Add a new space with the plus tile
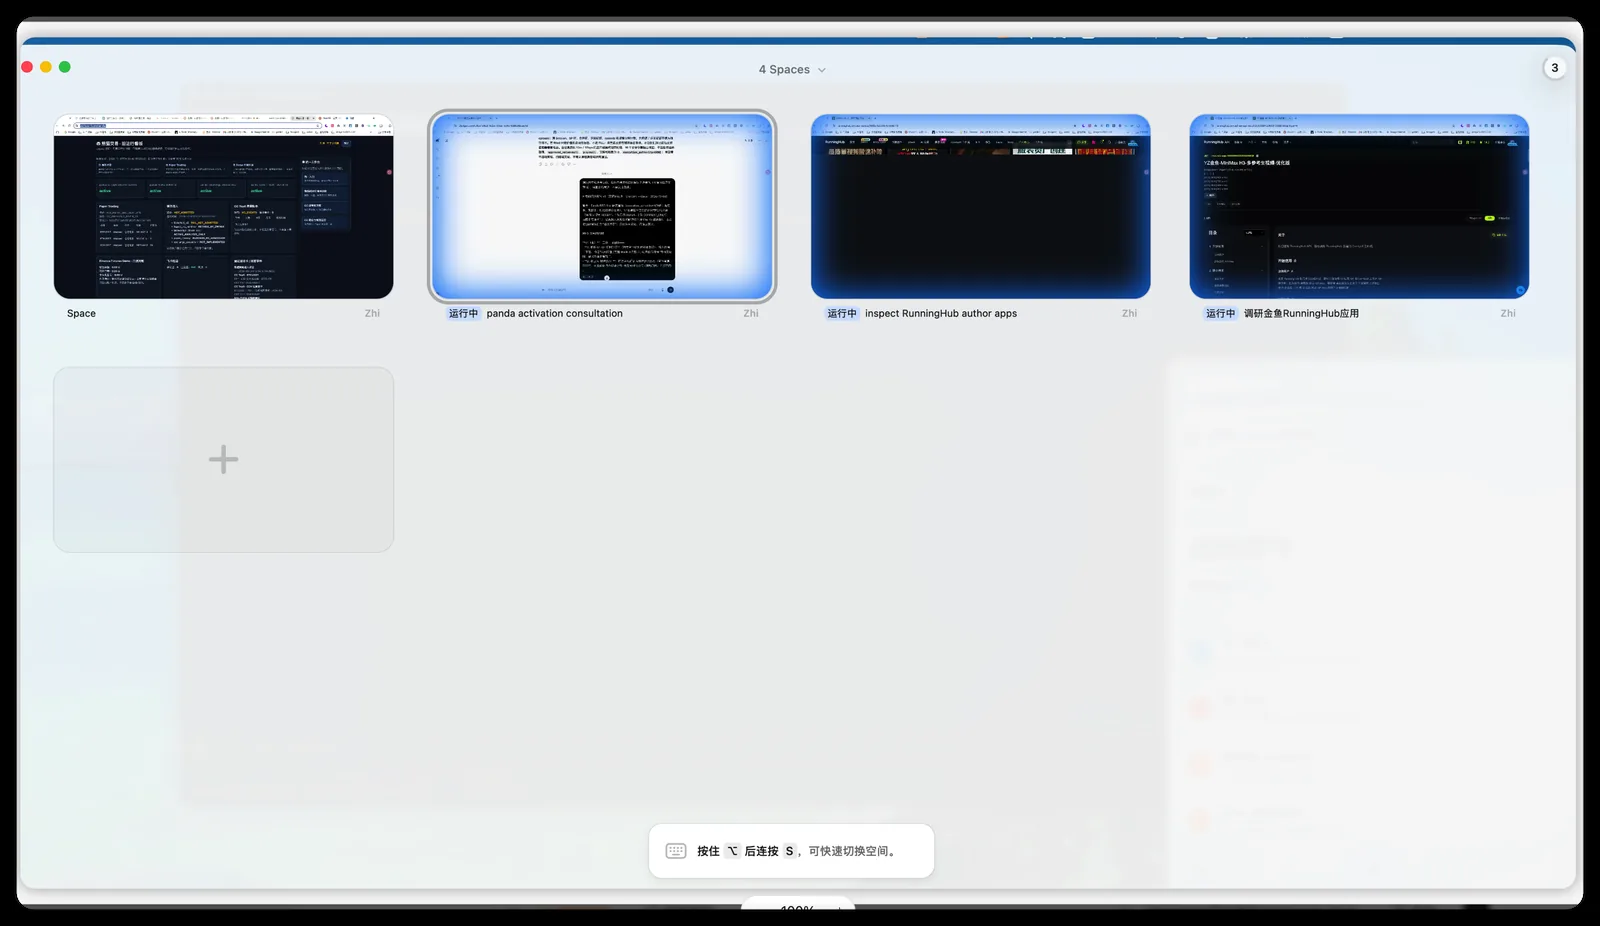The height and width of the screenshot is (926, 1600). [223, 459]
